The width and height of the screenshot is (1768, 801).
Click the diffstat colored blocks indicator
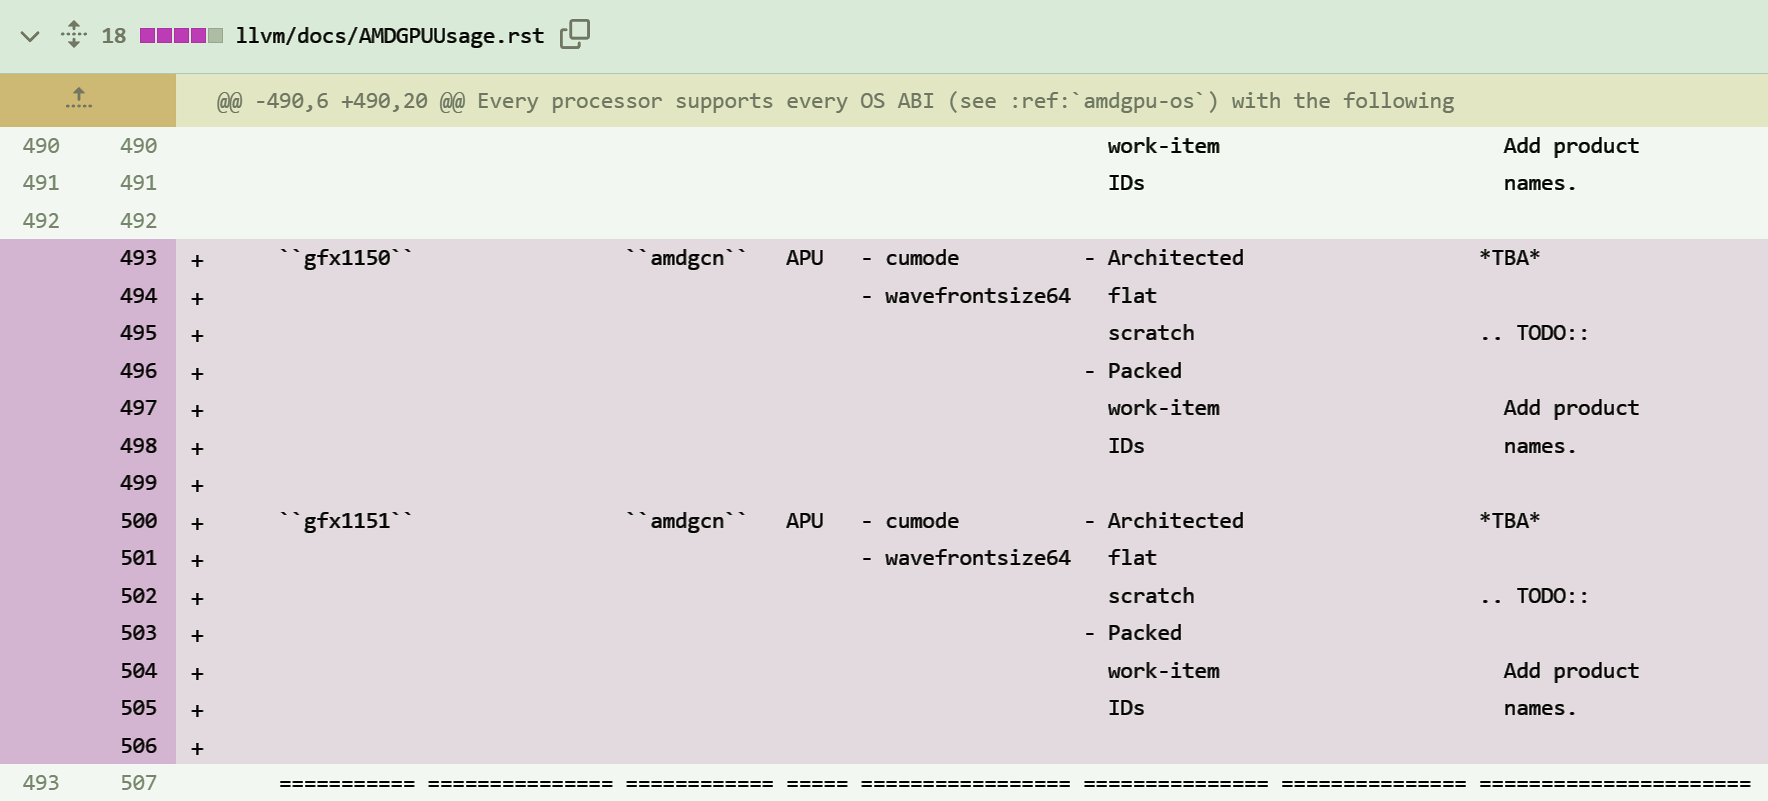(x=181, y=36)
